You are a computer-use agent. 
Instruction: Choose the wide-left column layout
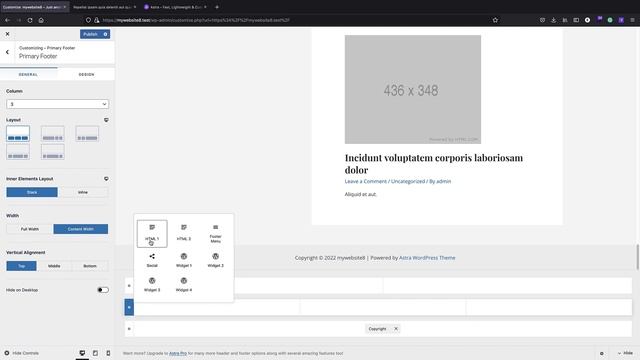[53, 134]
